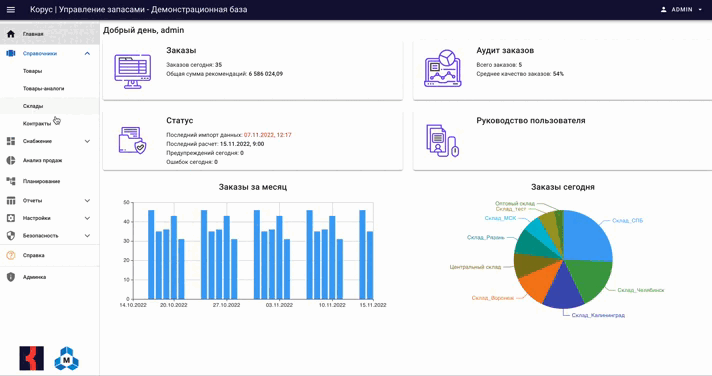Click the Справка question mark icon
The height and width of the screenshot is (376, 712).
(11, 255)
